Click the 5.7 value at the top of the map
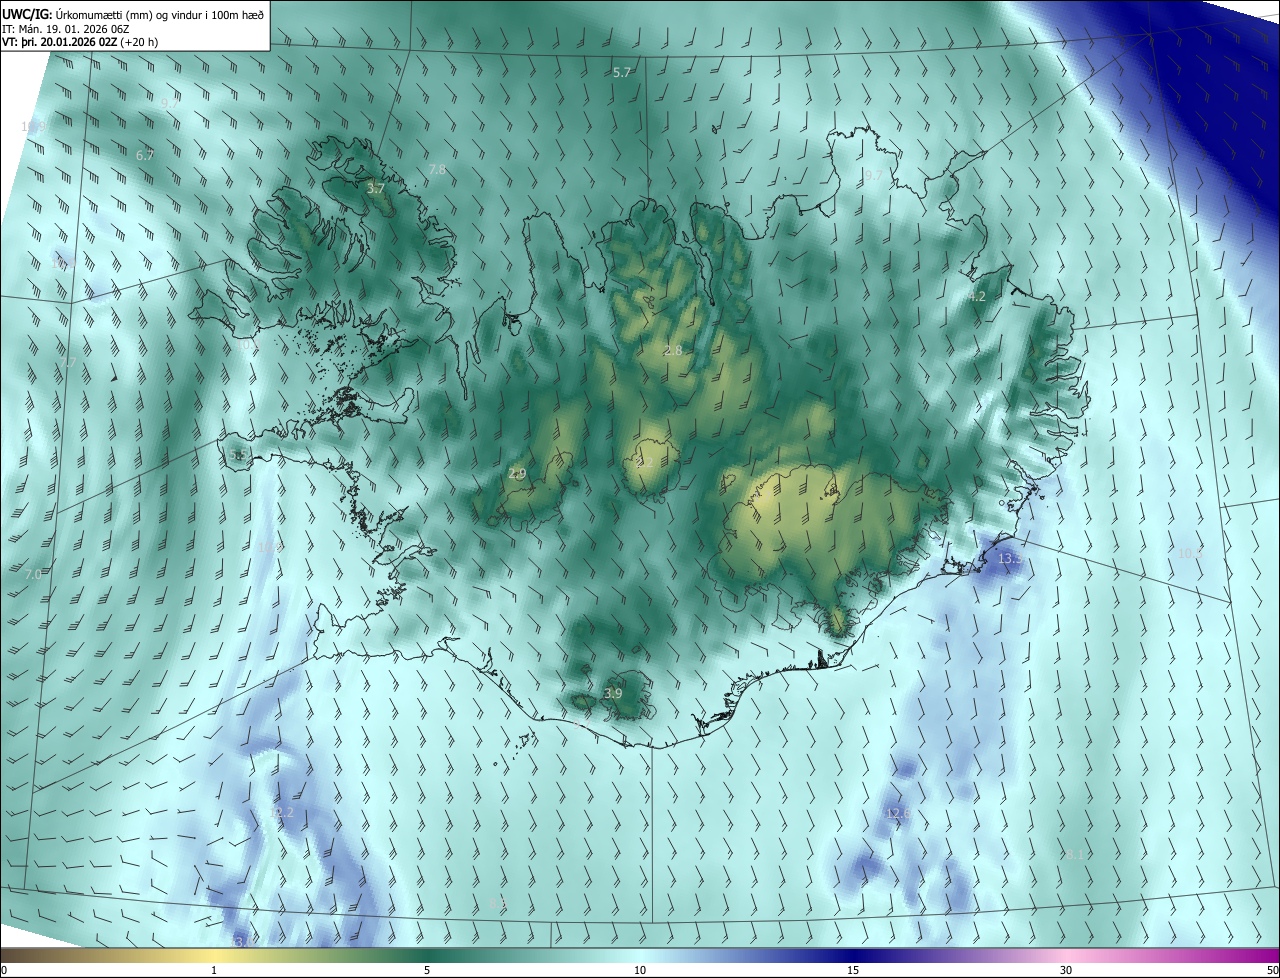1280x978 pixels. click(622, 73)
